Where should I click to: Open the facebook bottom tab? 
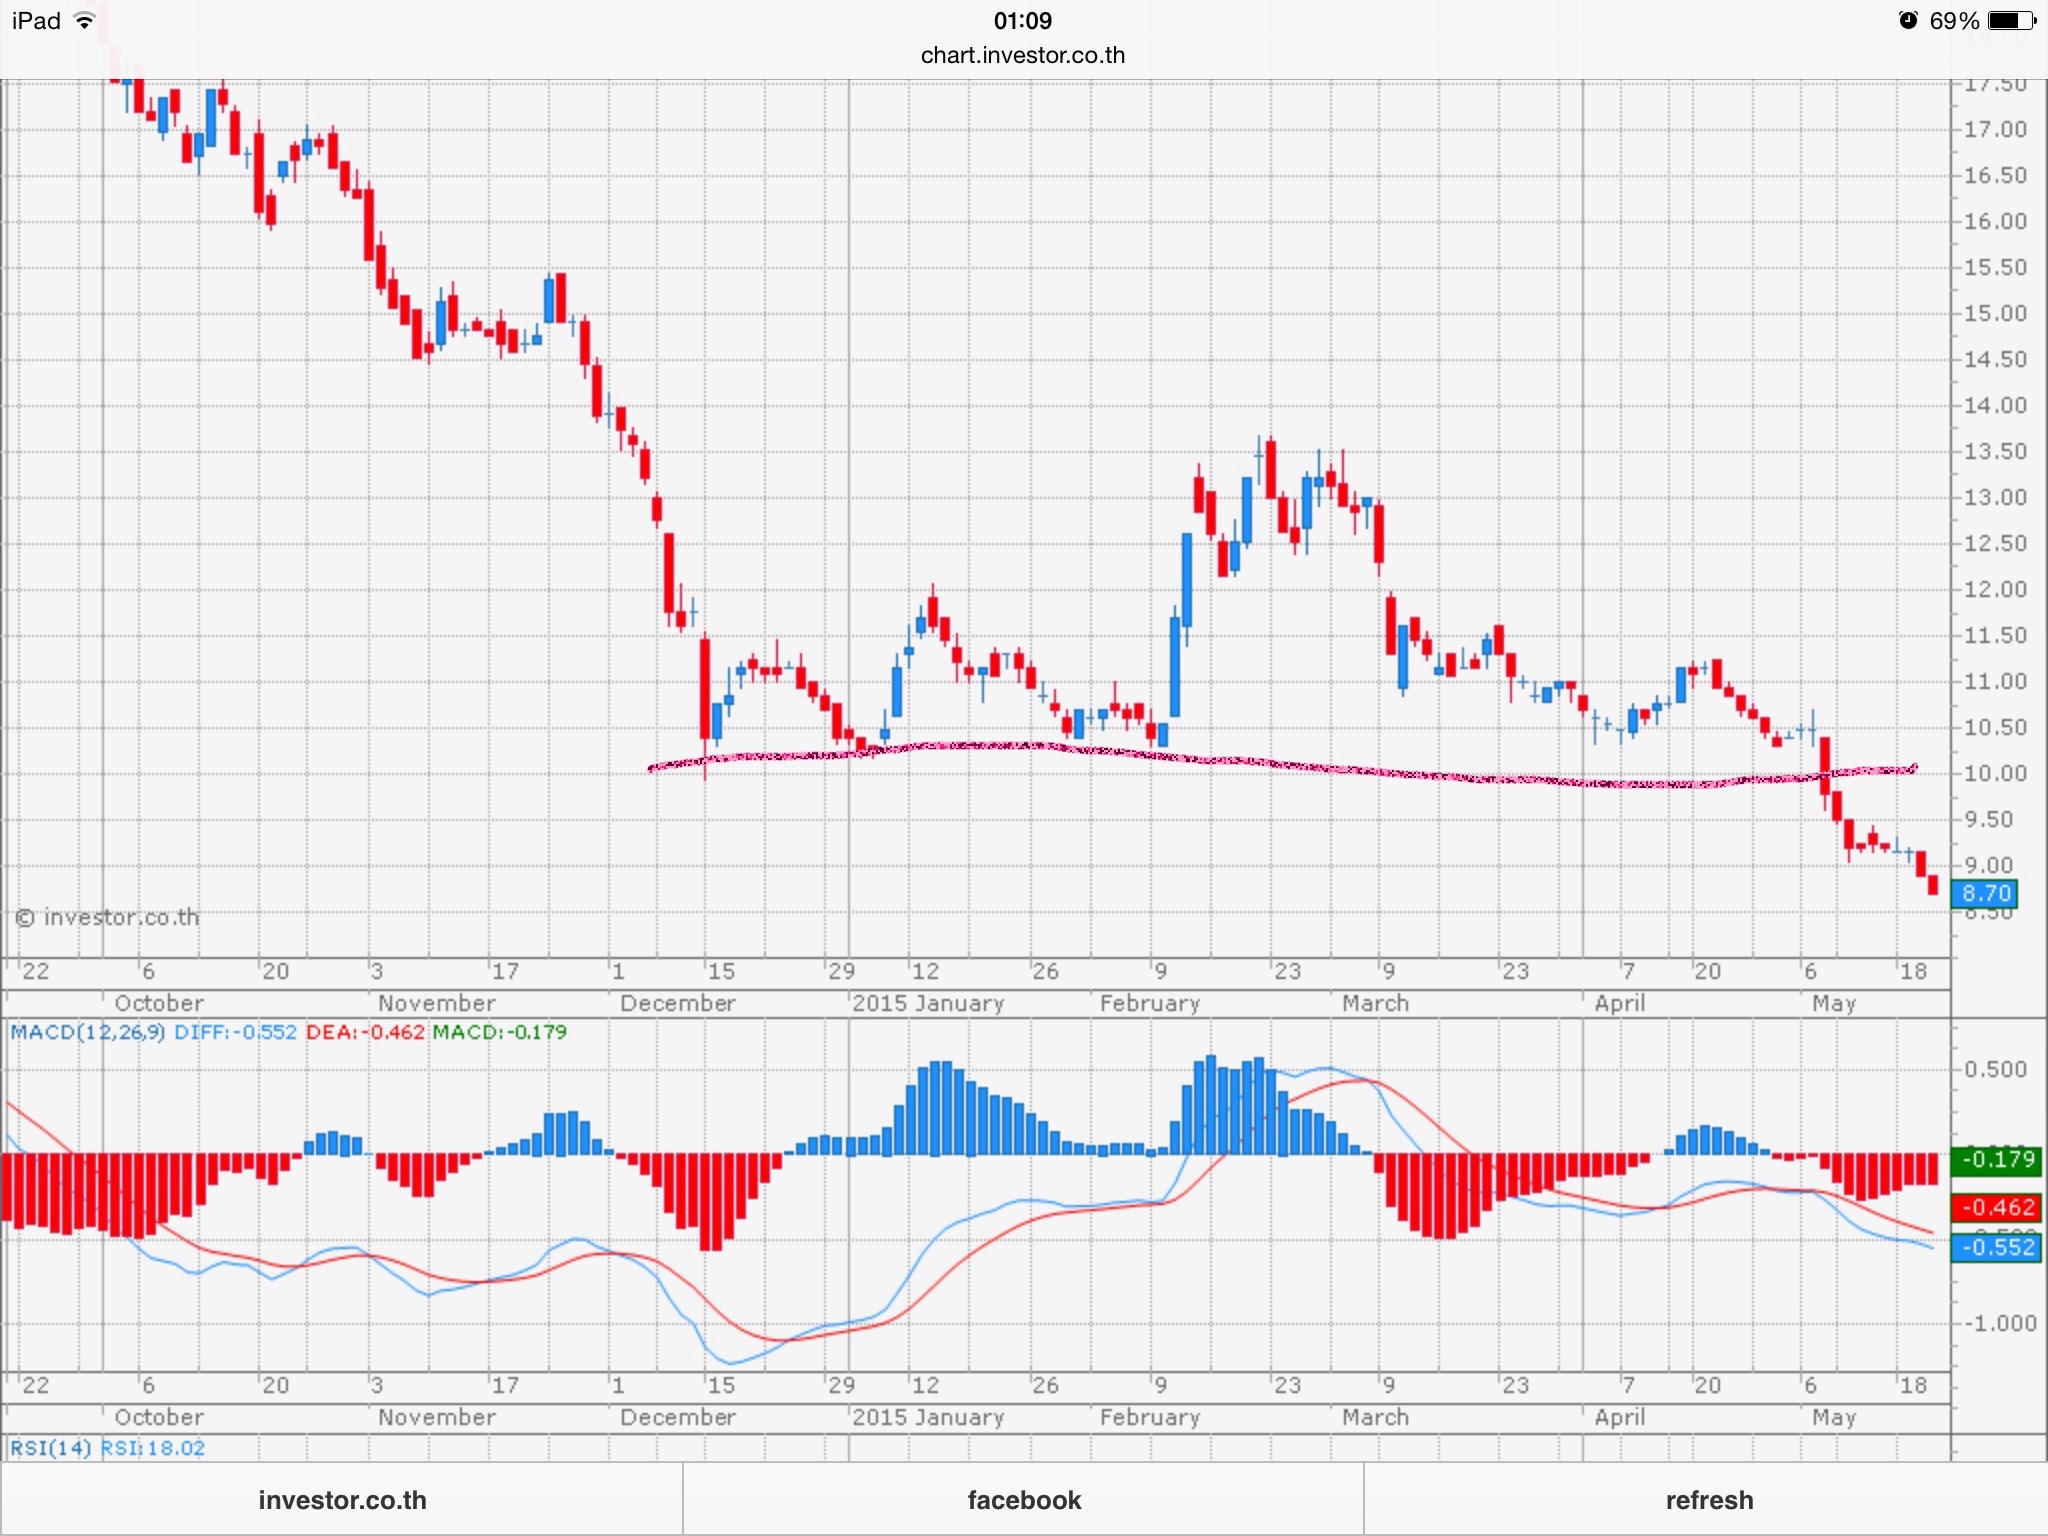pos(1024,1500)
